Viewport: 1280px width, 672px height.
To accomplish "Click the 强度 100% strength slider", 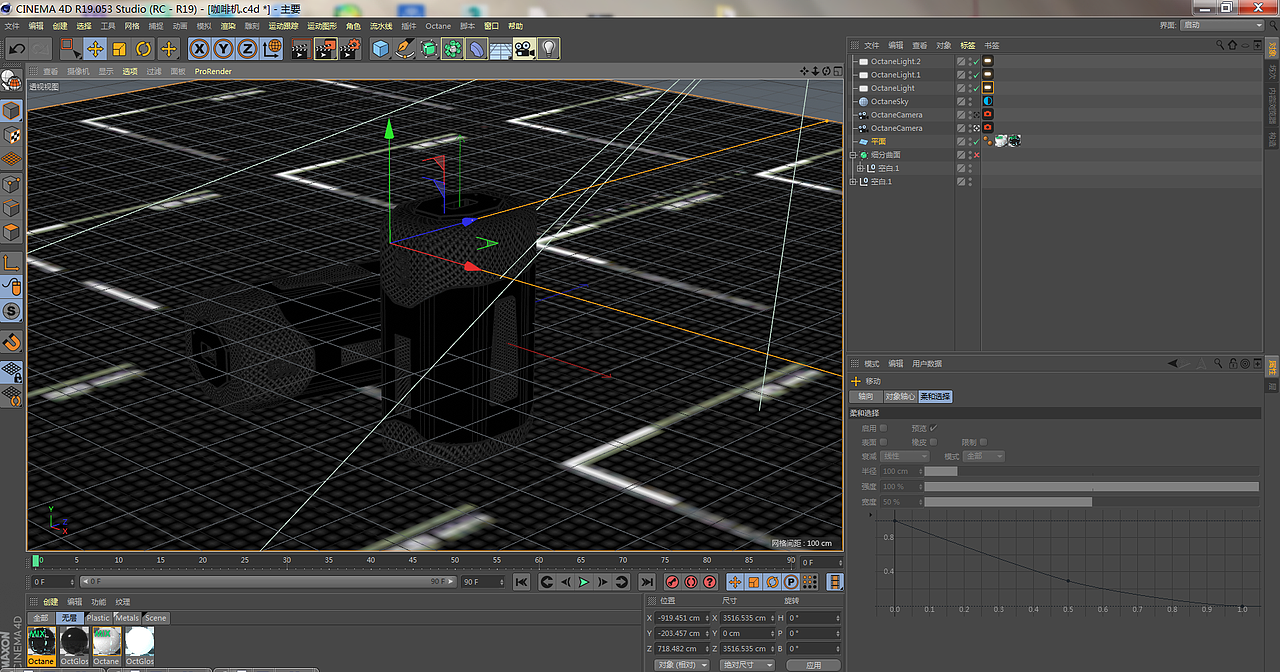I will pos(1090,487).
